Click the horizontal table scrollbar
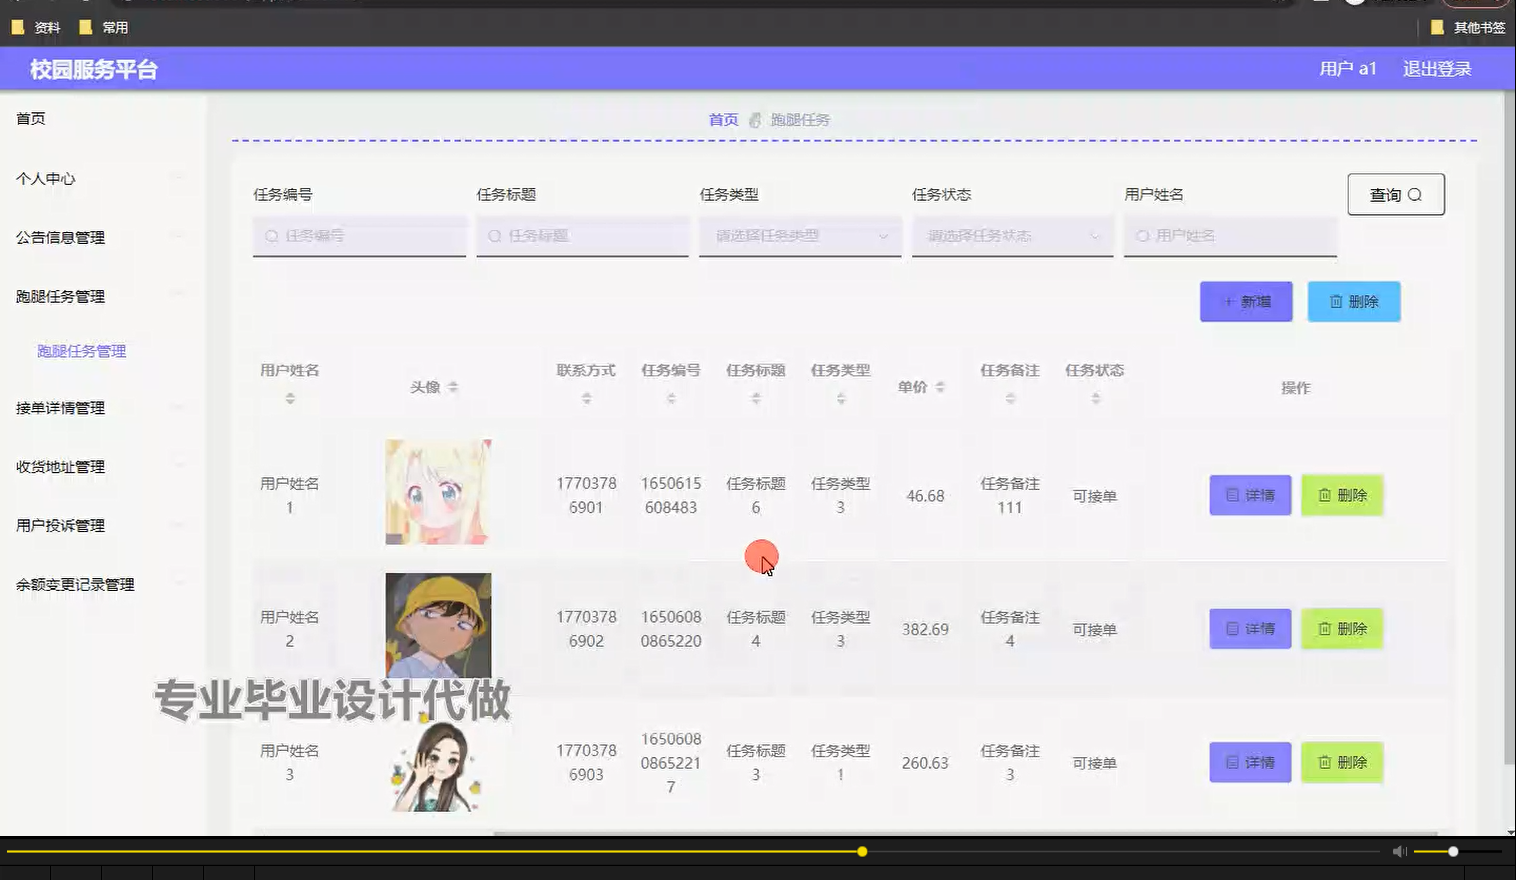This screenshot has height=880, width=1516. [x=965, y=833]
